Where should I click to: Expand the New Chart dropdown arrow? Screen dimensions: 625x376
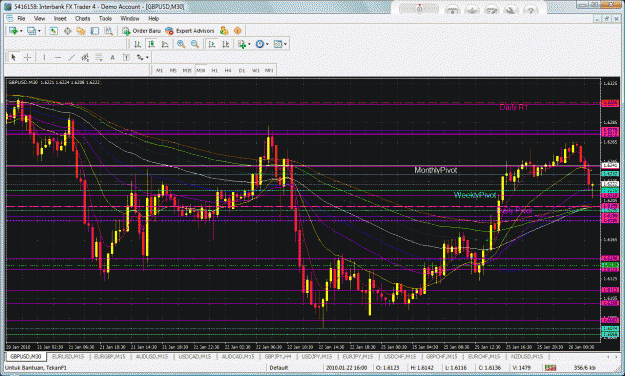(21, 31)
